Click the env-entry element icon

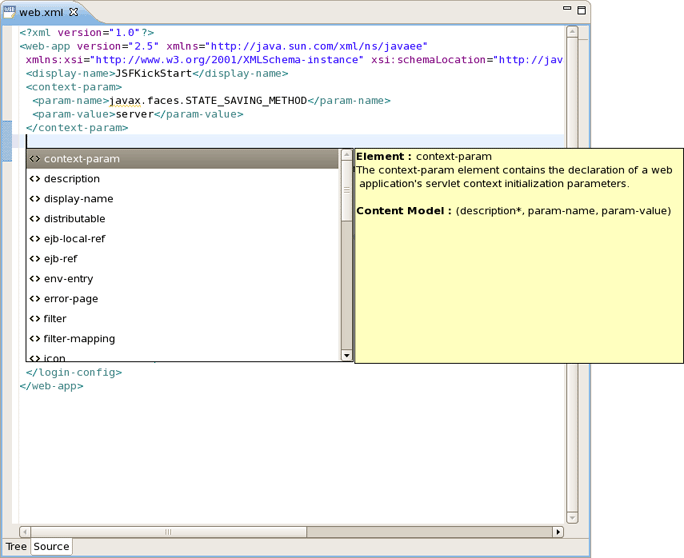click(35, 279)
